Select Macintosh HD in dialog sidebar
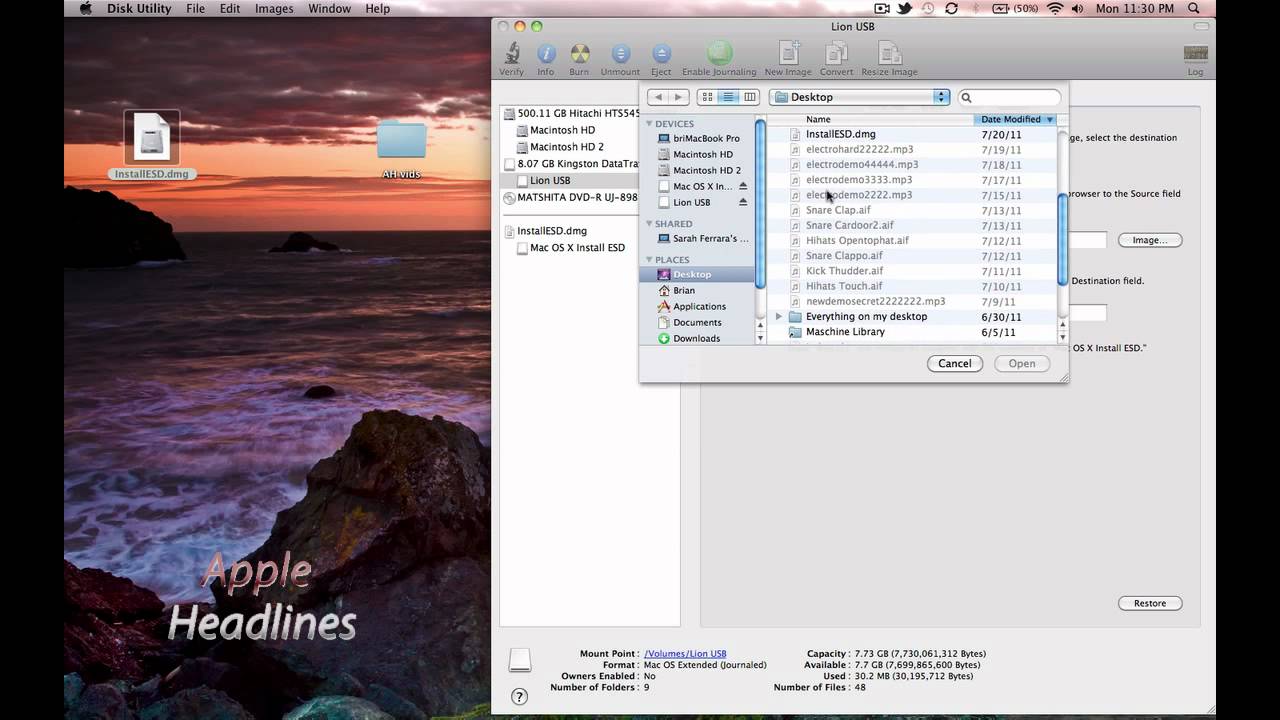 698,154
